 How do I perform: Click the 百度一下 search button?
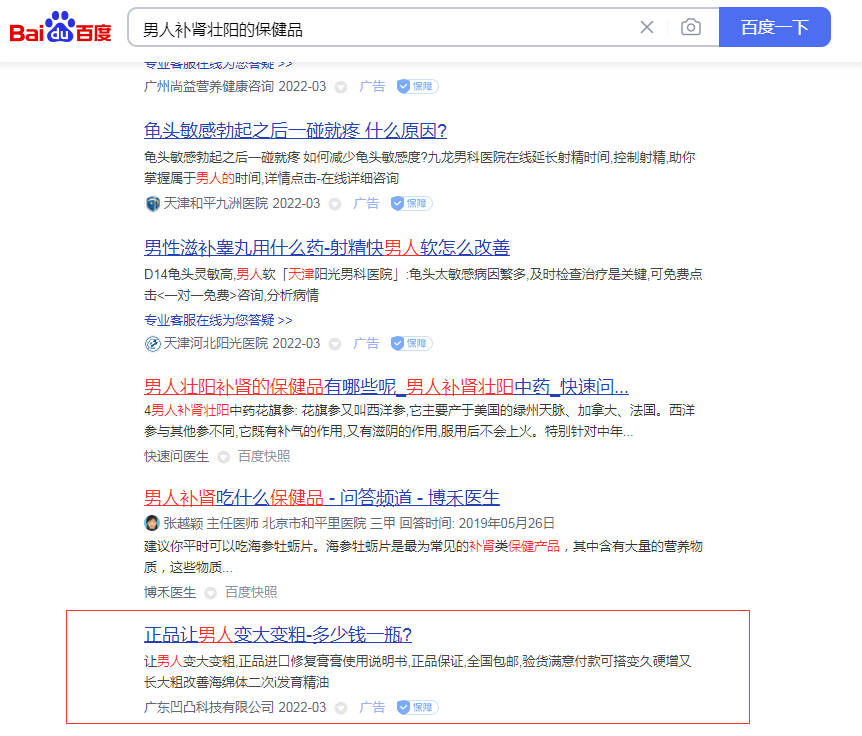(x=774, y=27)
